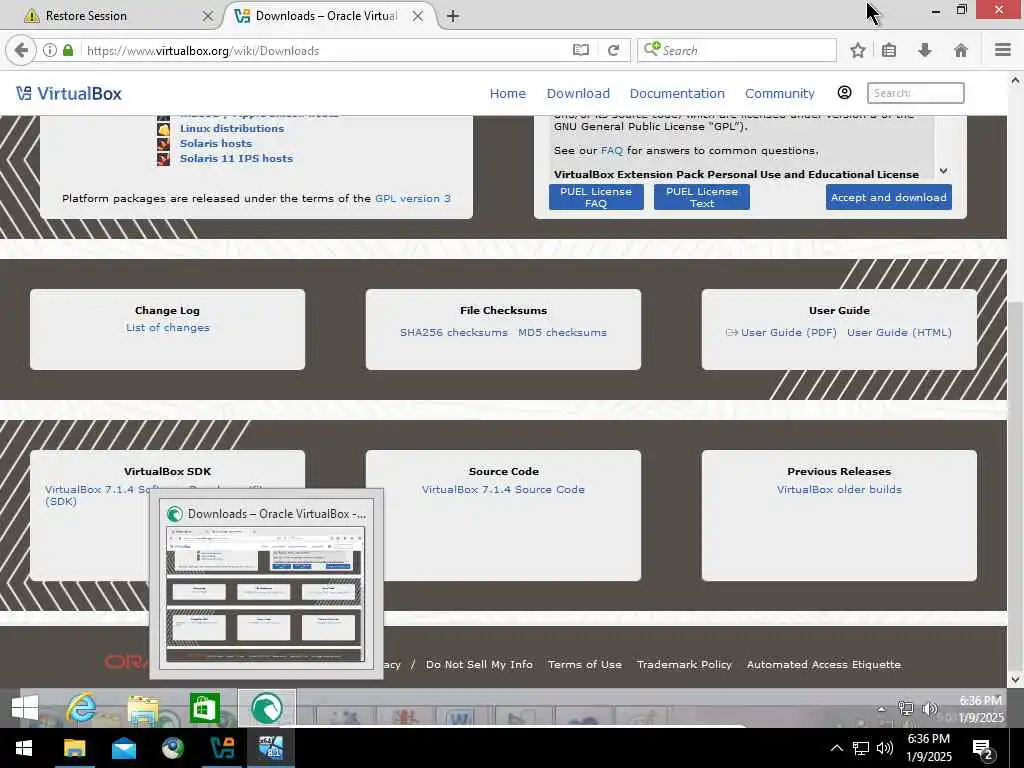The width and height of the screenshot is (1024, 768).
Task: Click the guest volume icon in tray
Action: coord(929,709)
